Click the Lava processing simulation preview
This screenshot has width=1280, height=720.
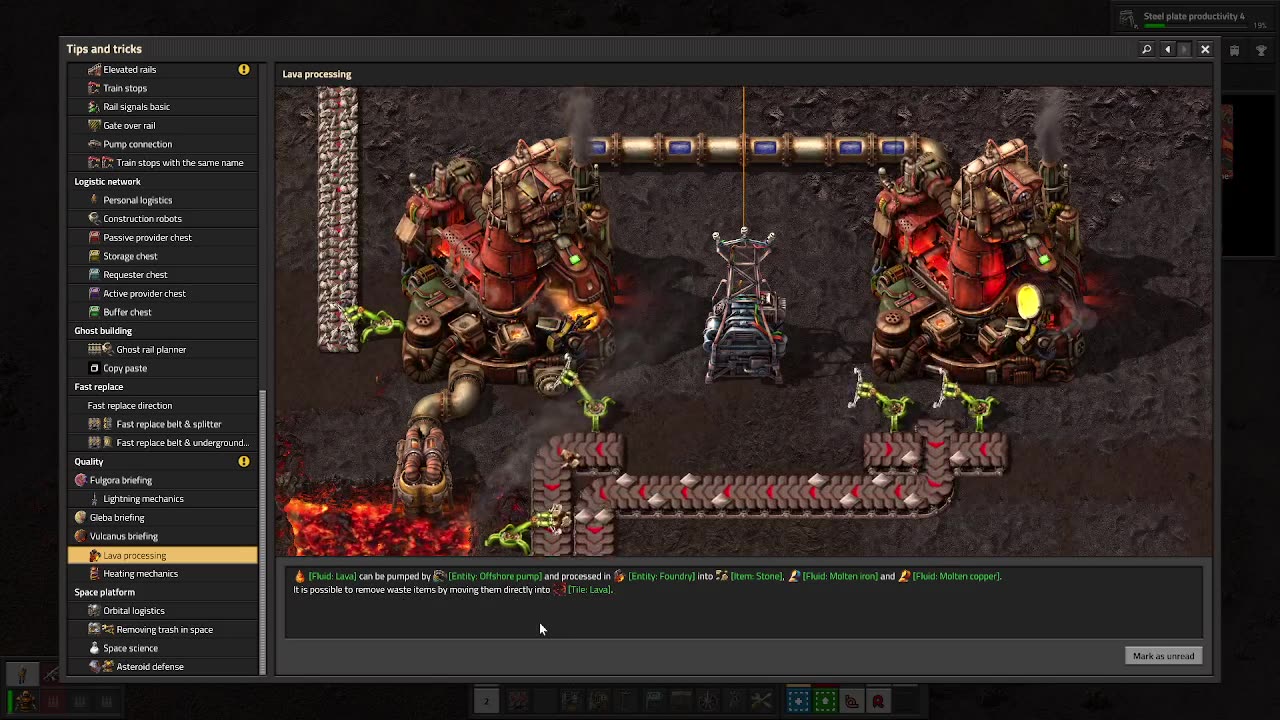[x=743, y=321]
